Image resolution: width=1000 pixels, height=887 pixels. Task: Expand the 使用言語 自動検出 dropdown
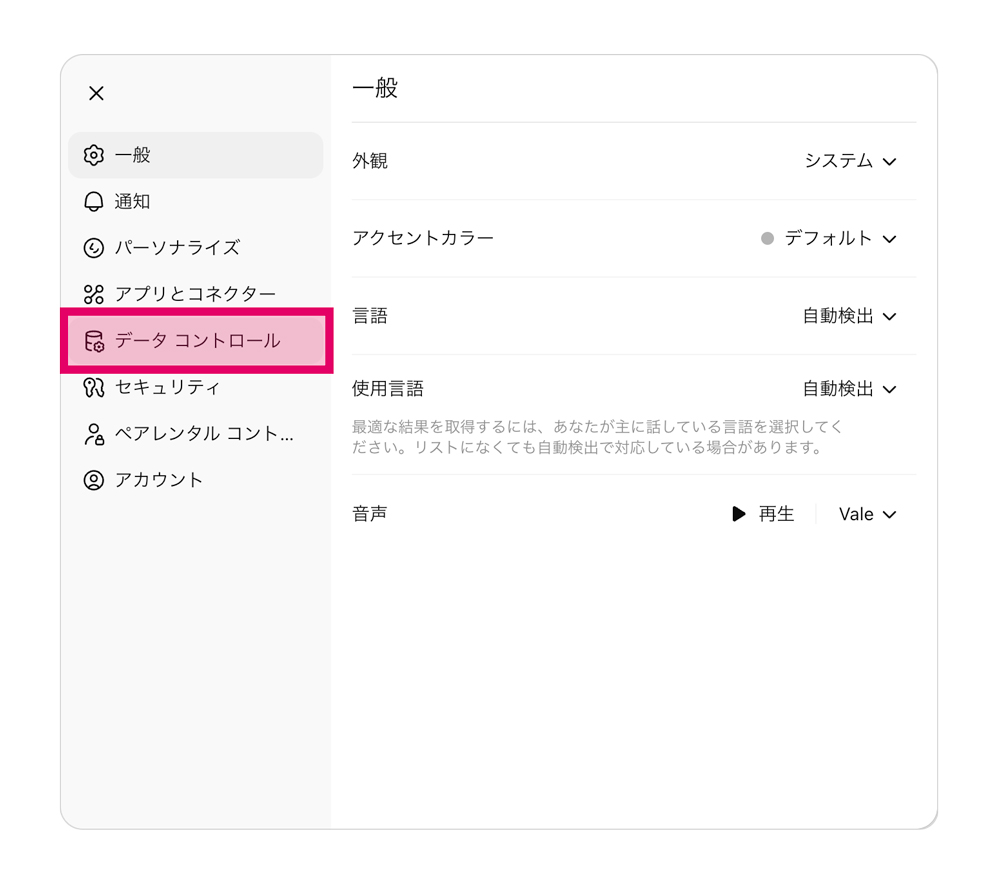click(849, 389)
